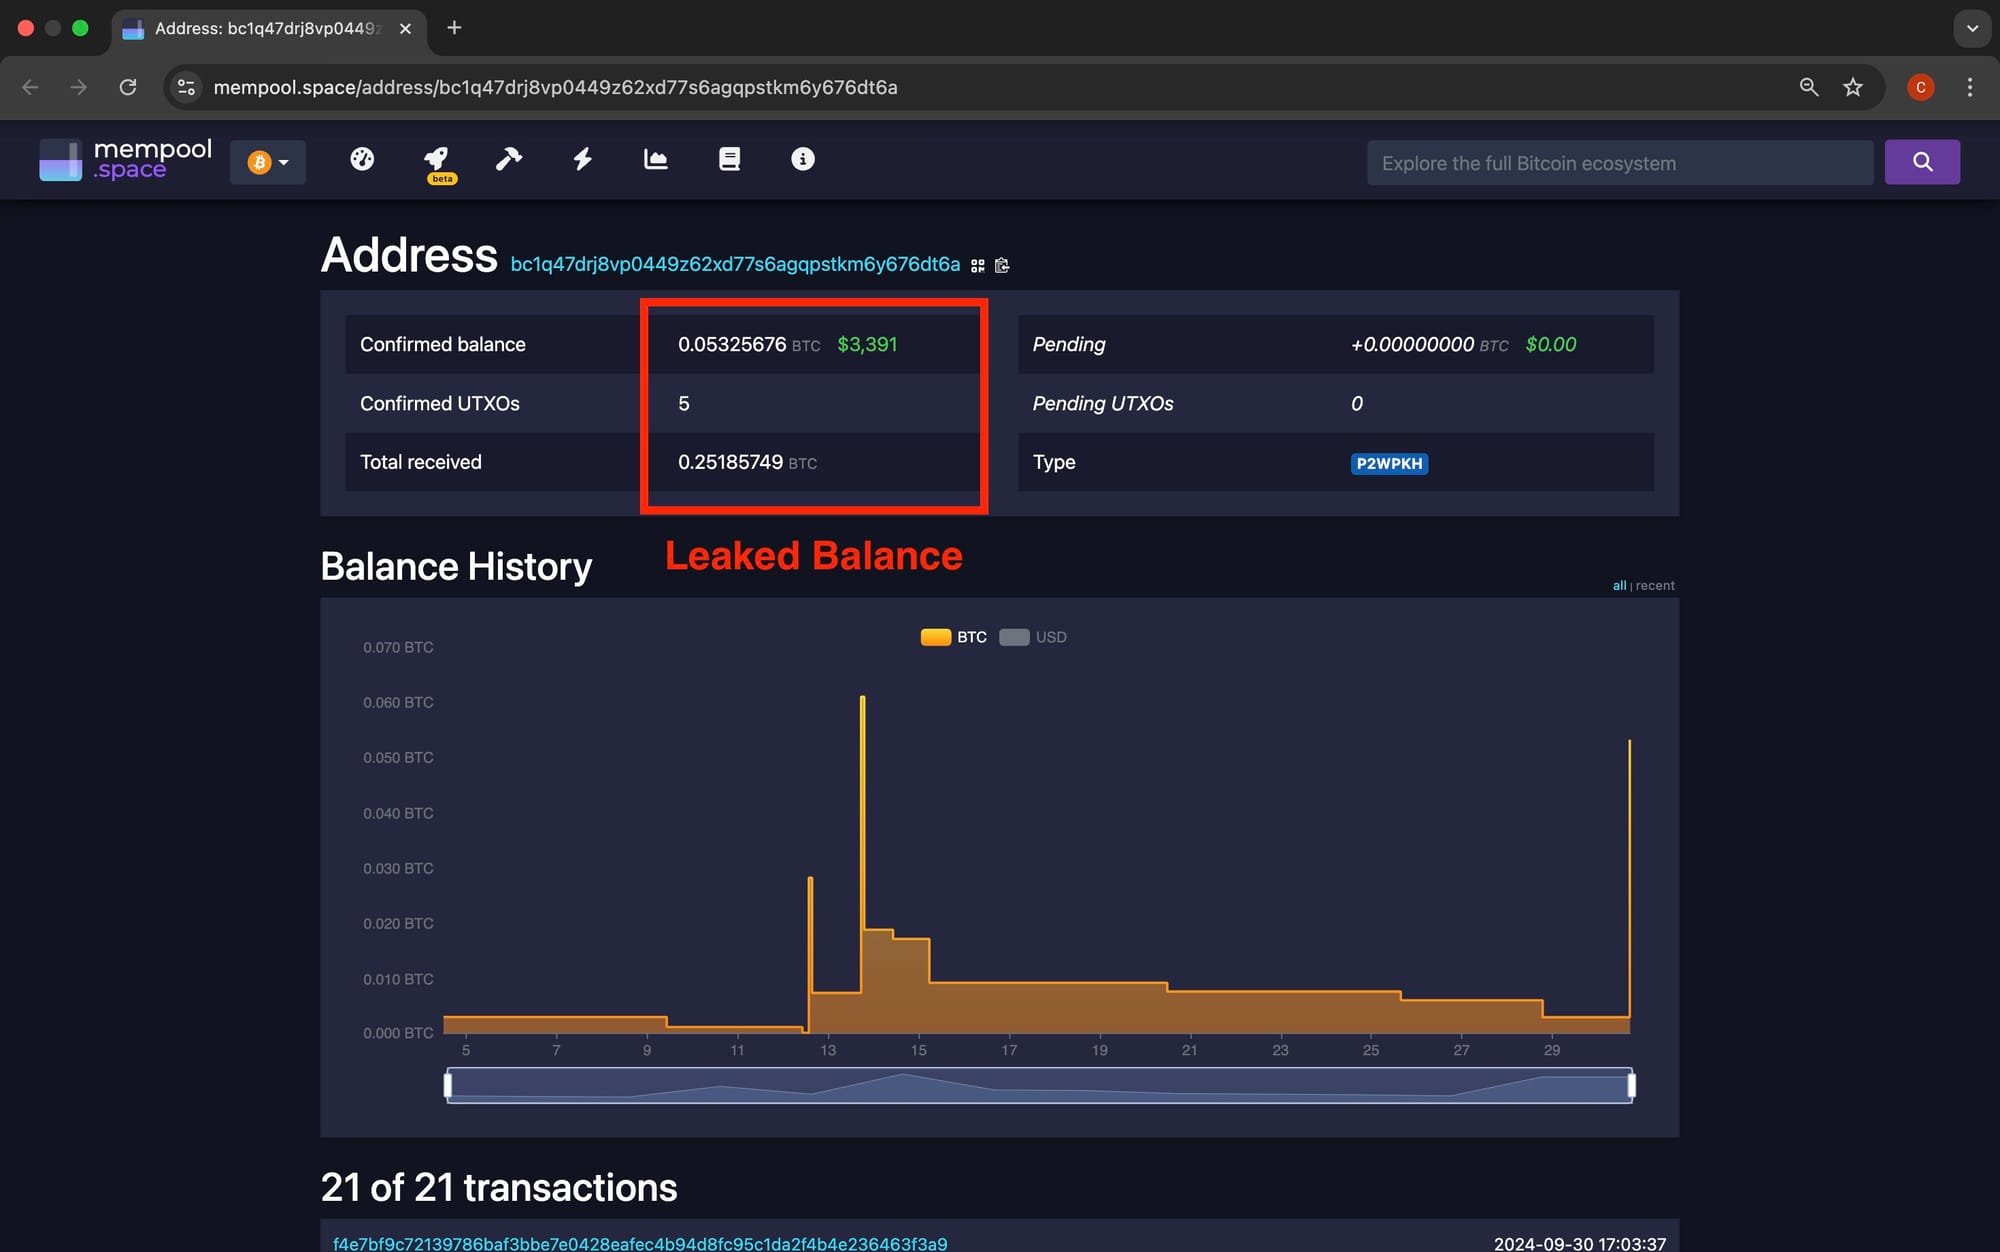
Task: Open the Lightning bolt nav icon
Action: point(583,159)
